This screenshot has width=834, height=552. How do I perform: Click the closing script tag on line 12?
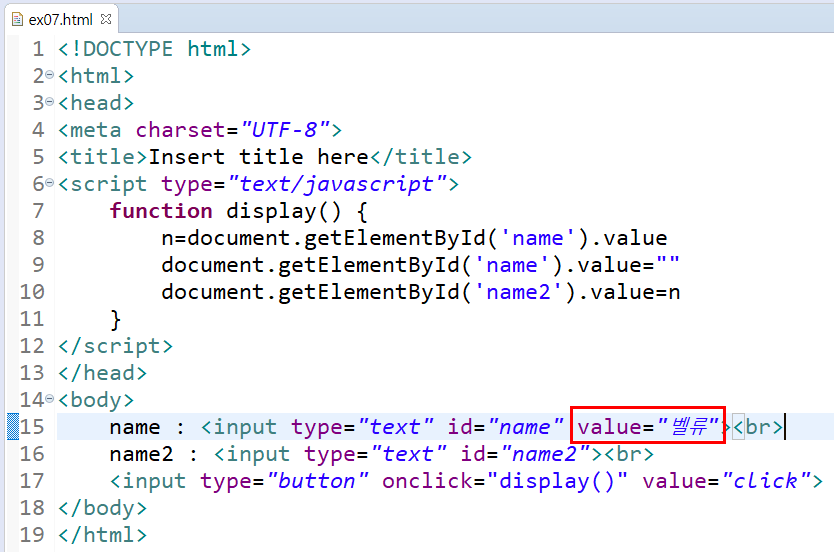point(115,346)
